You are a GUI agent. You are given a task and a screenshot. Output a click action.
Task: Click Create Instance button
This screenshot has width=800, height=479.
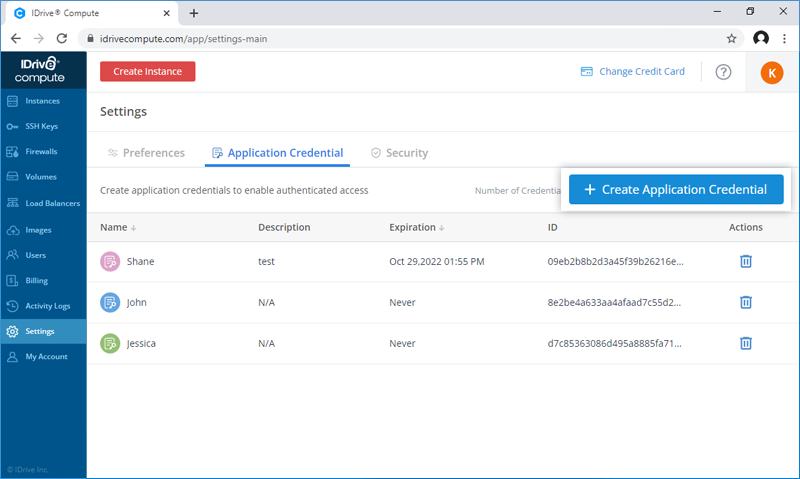click(x=147, y=71)
